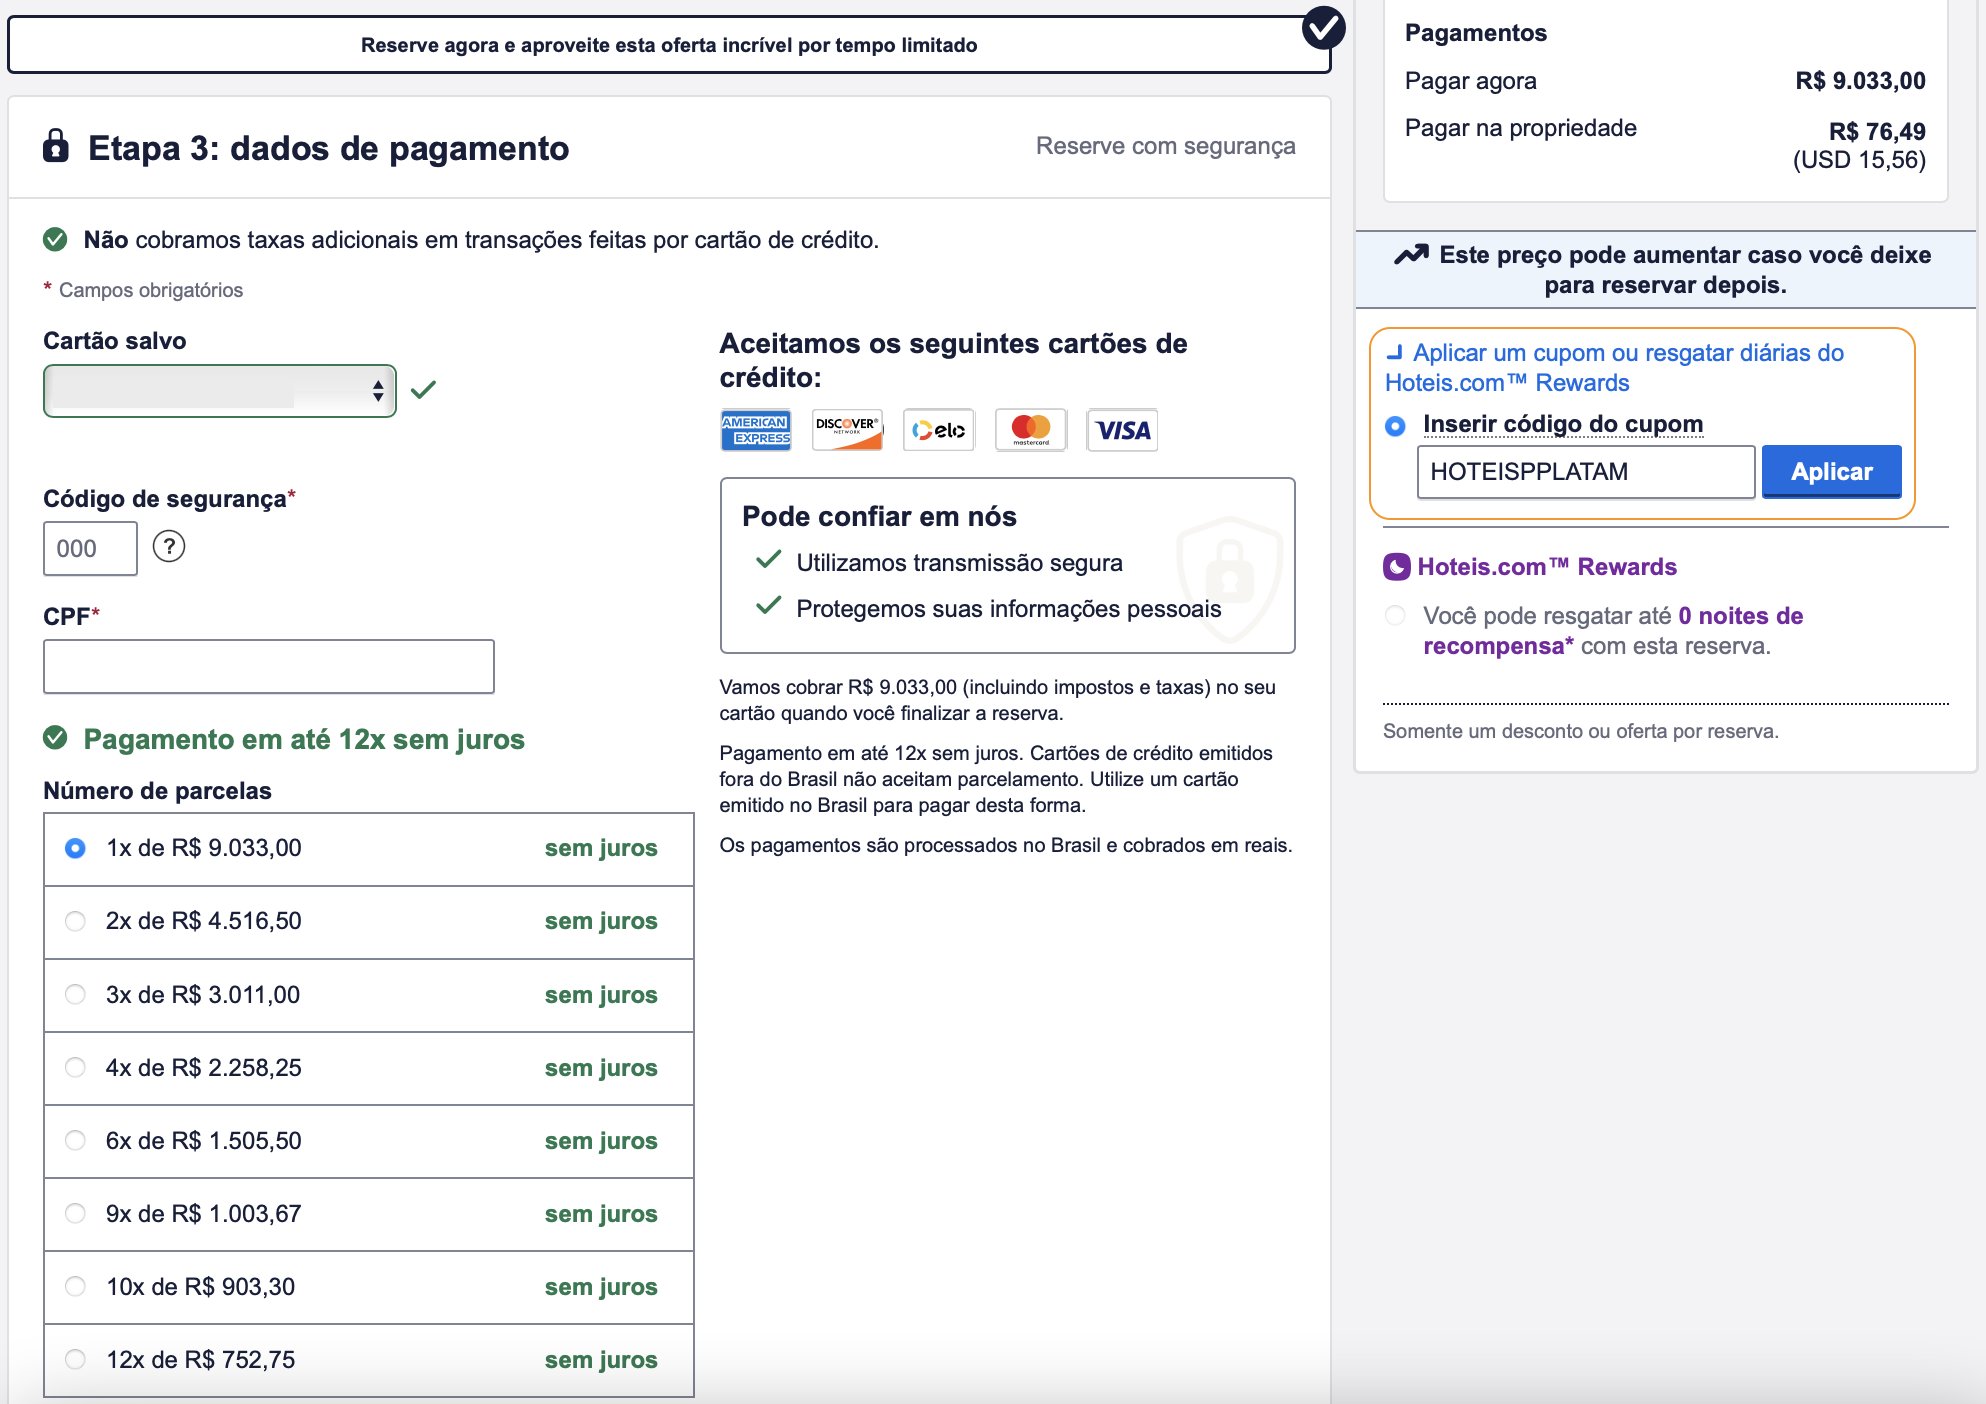Select the redeem reward nights radio option
The height and width of the screenshot is (1404, 1986).
coord(1395,615)
